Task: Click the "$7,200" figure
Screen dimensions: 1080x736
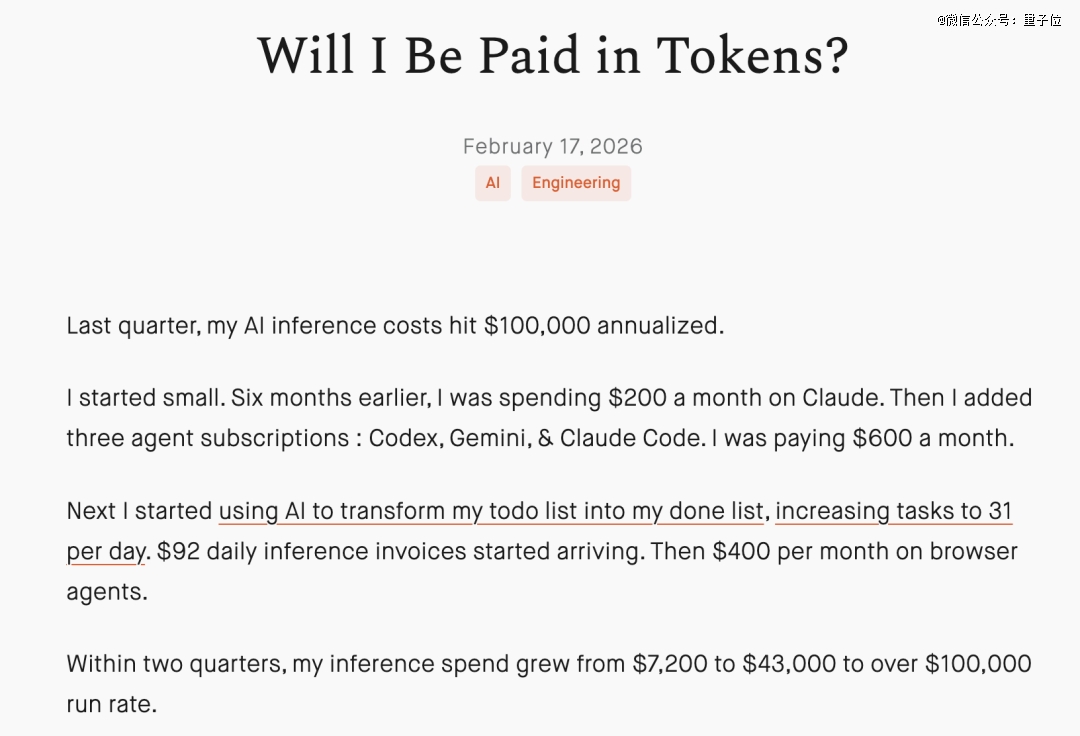Action: (668, 664)
